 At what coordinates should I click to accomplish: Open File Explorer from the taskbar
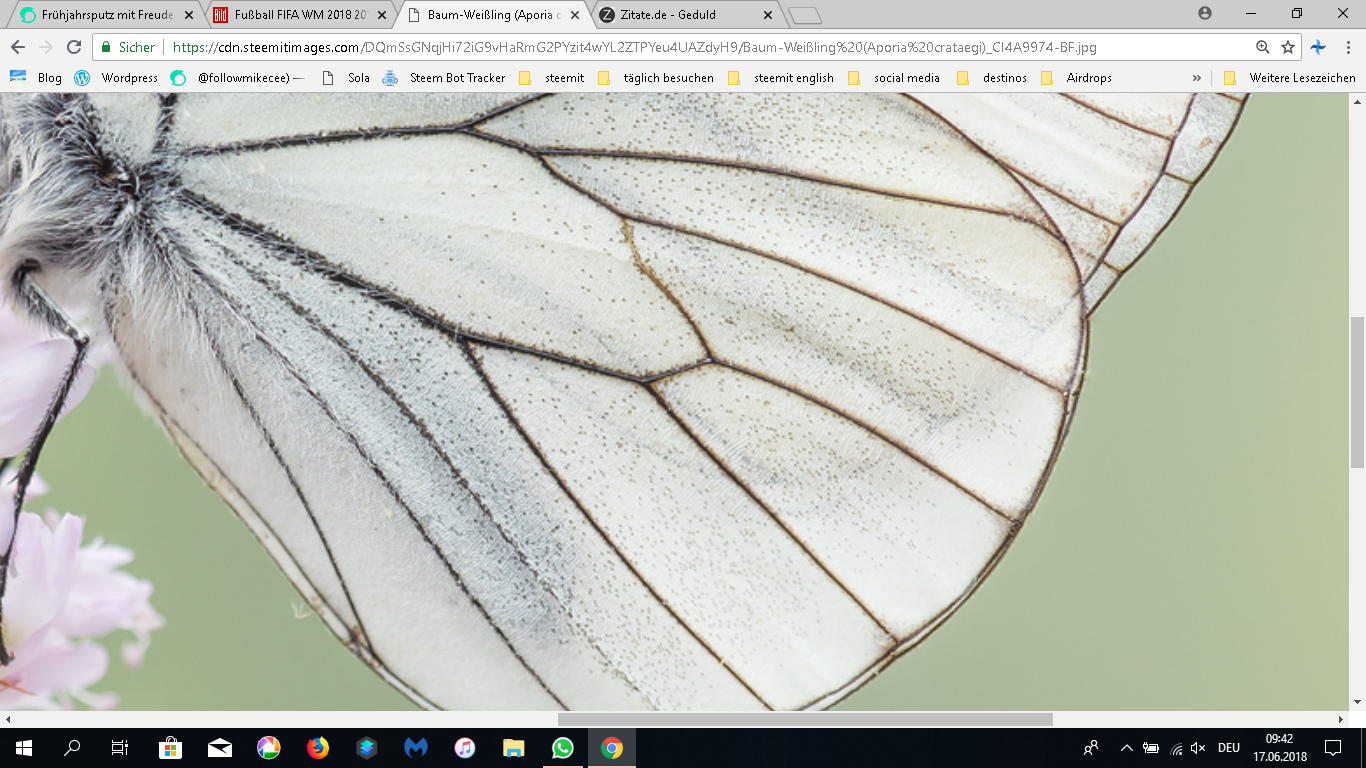tap(513, 748)
